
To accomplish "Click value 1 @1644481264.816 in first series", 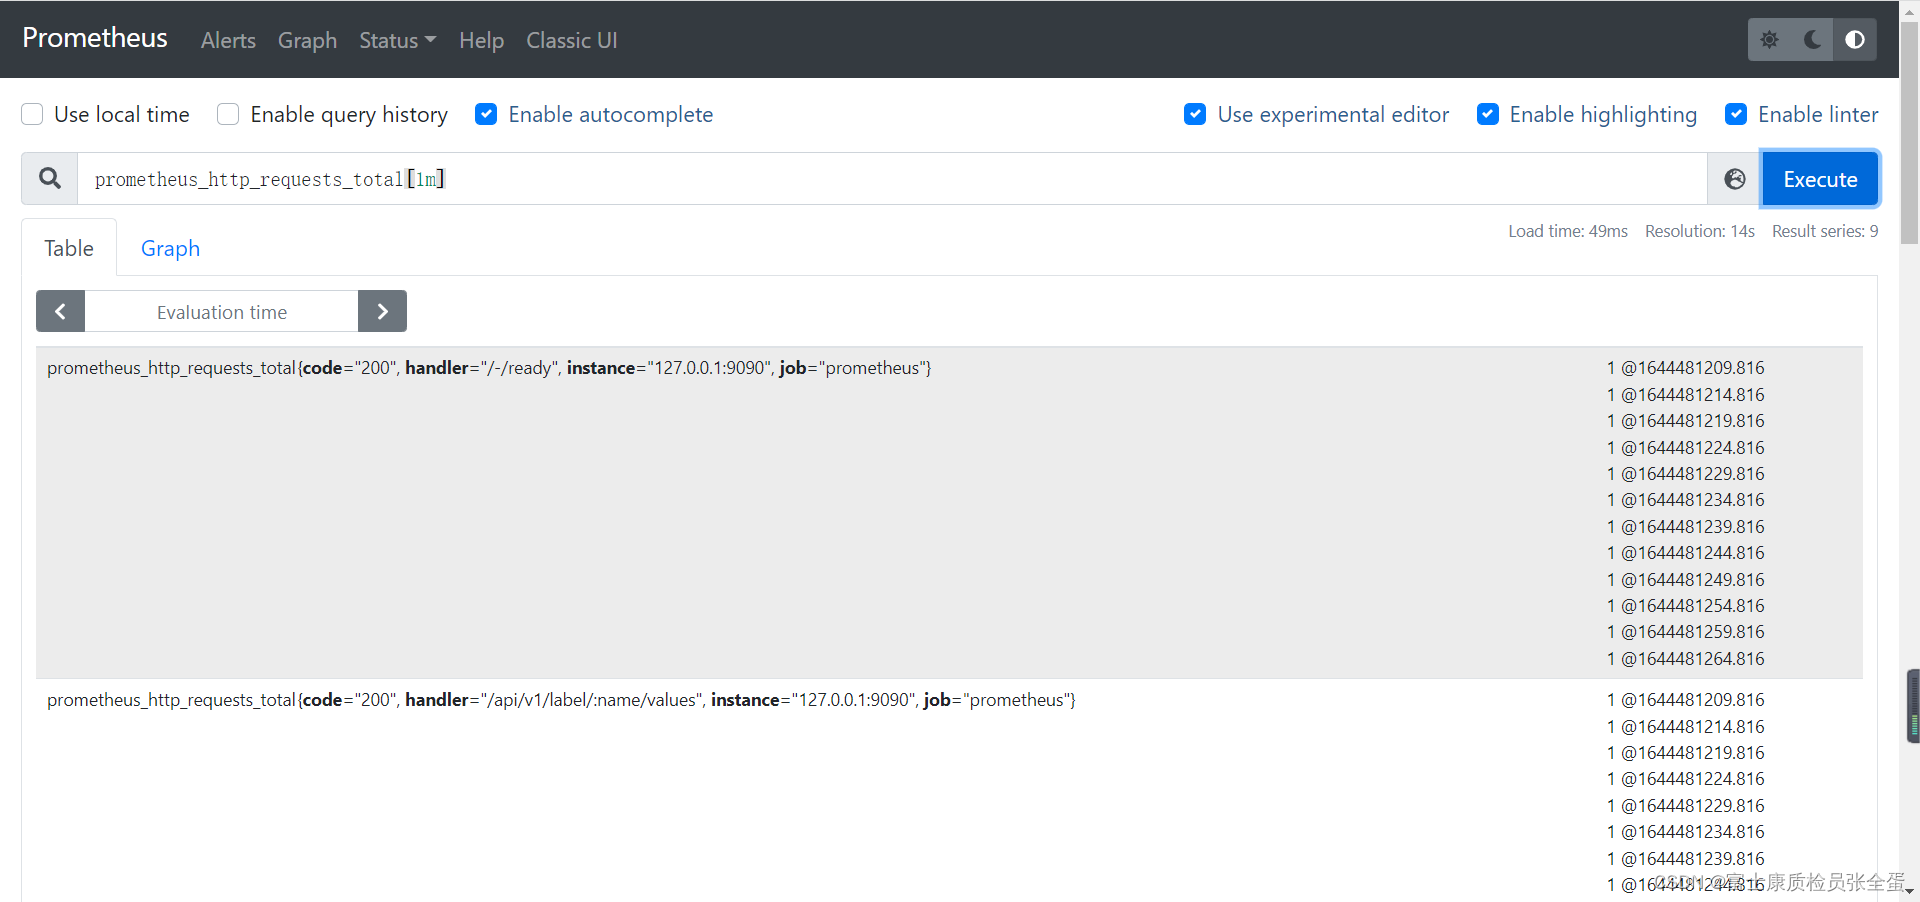I will [1686, 659].
